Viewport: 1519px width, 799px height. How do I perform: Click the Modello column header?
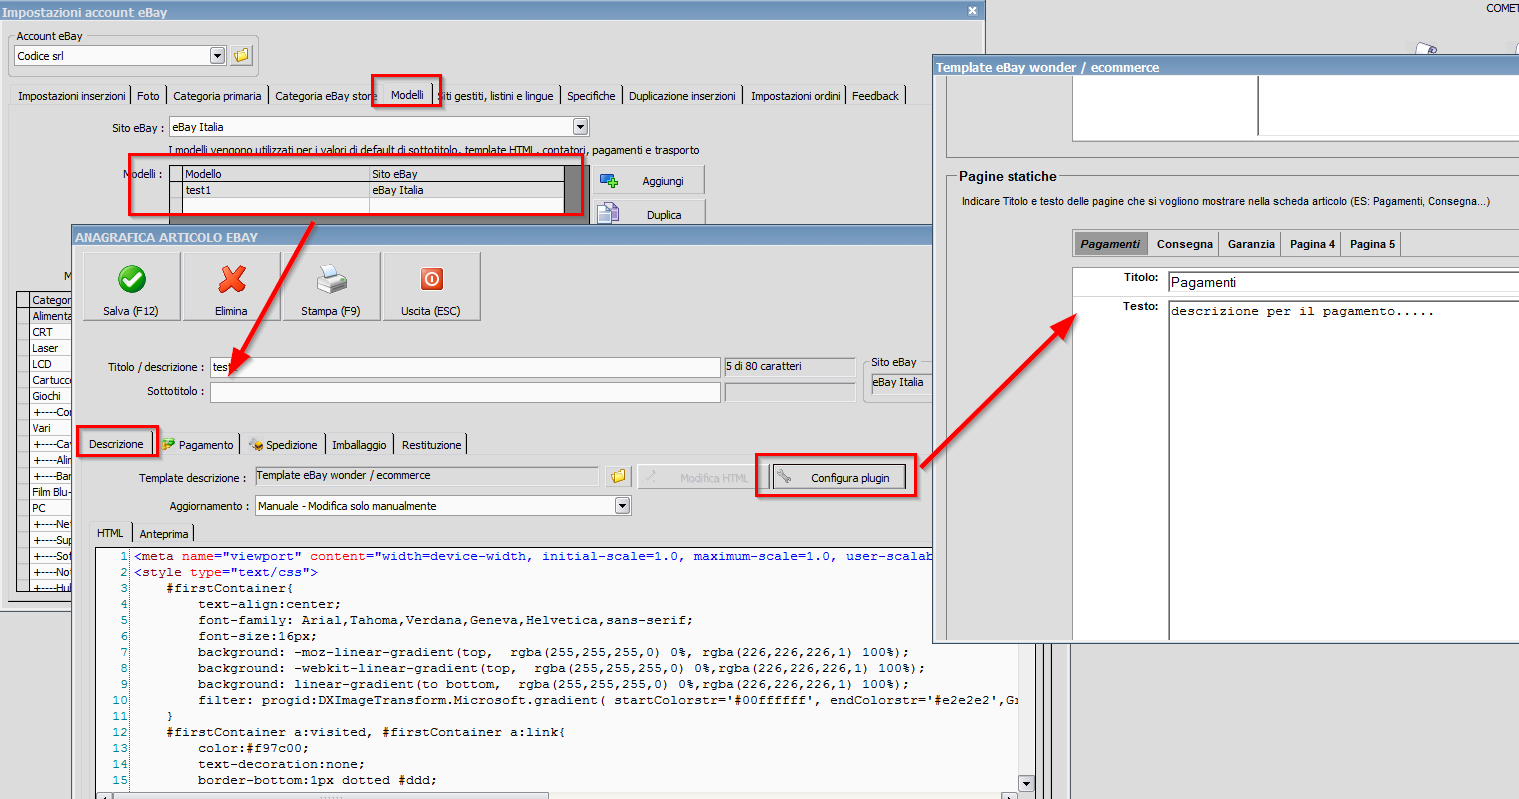(276, 174)
